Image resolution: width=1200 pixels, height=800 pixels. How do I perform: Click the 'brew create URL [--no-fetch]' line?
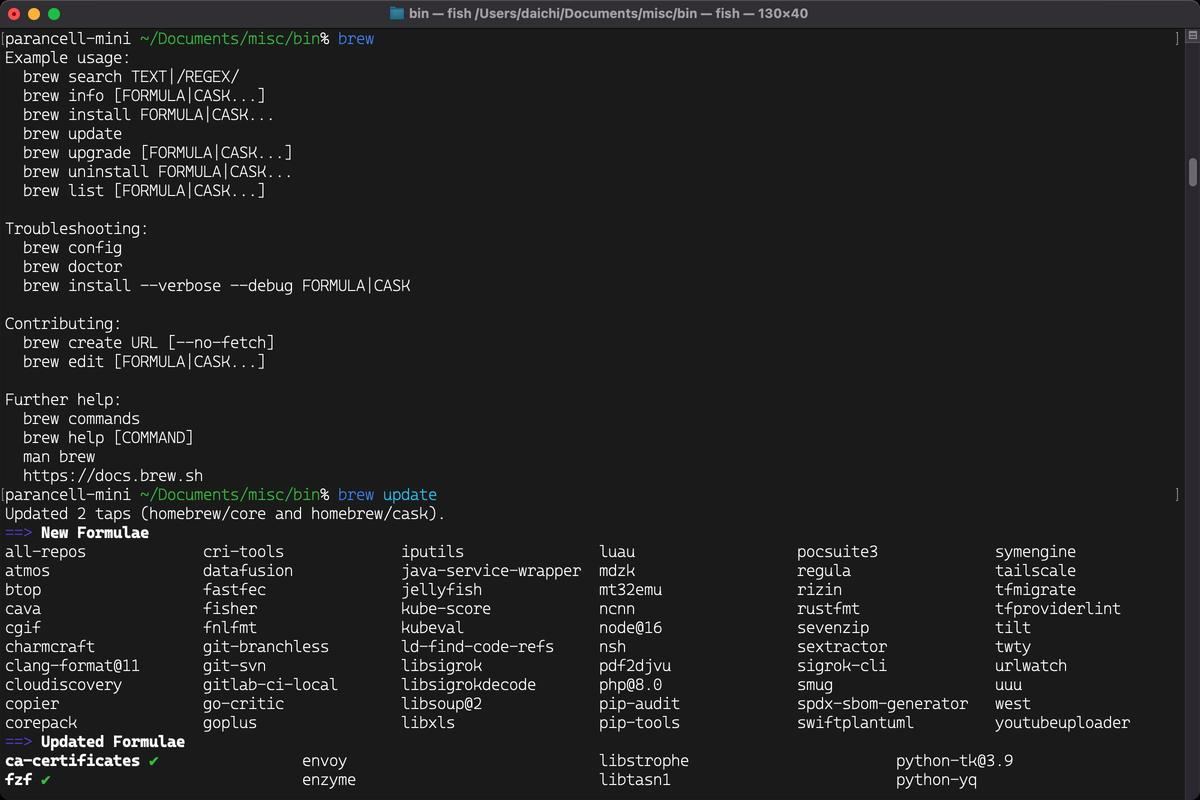[x=149, y=343]
